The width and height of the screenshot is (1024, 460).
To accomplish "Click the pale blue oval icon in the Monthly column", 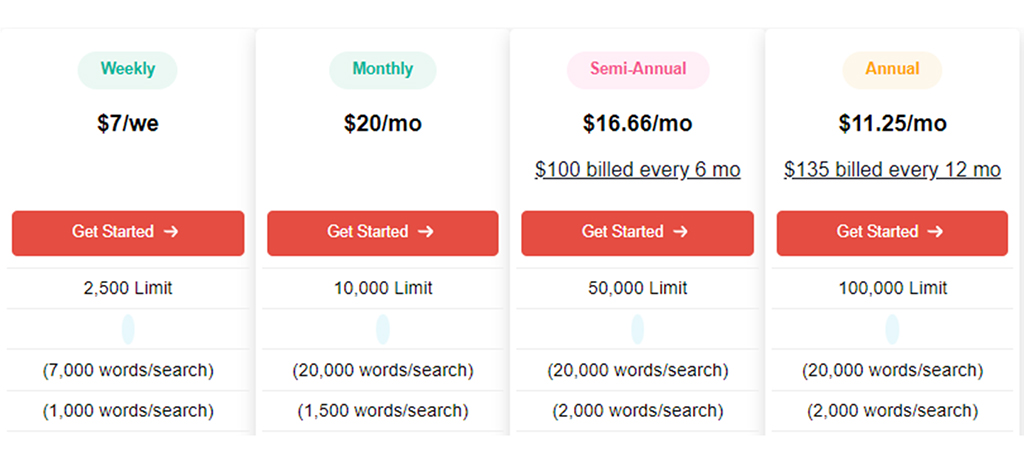I will (383, 329).
